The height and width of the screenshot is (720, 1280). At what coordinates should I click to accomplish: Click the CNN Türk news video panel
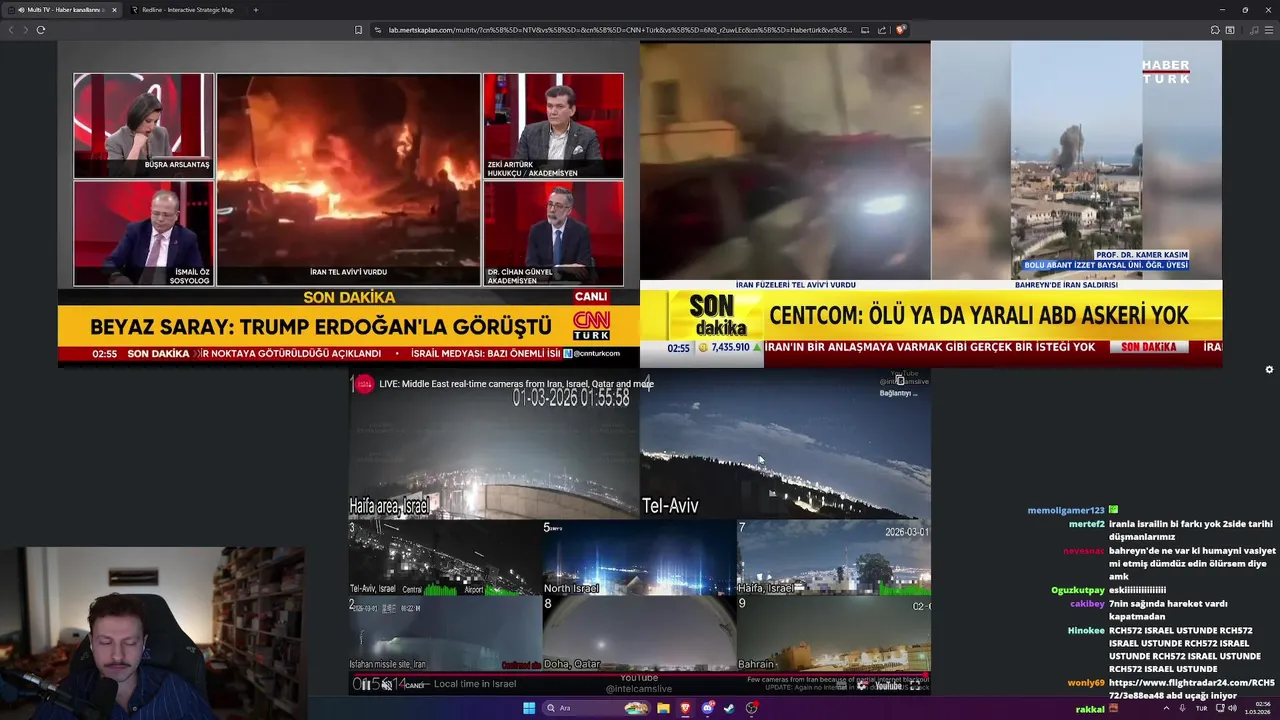[x=348, y=204]
